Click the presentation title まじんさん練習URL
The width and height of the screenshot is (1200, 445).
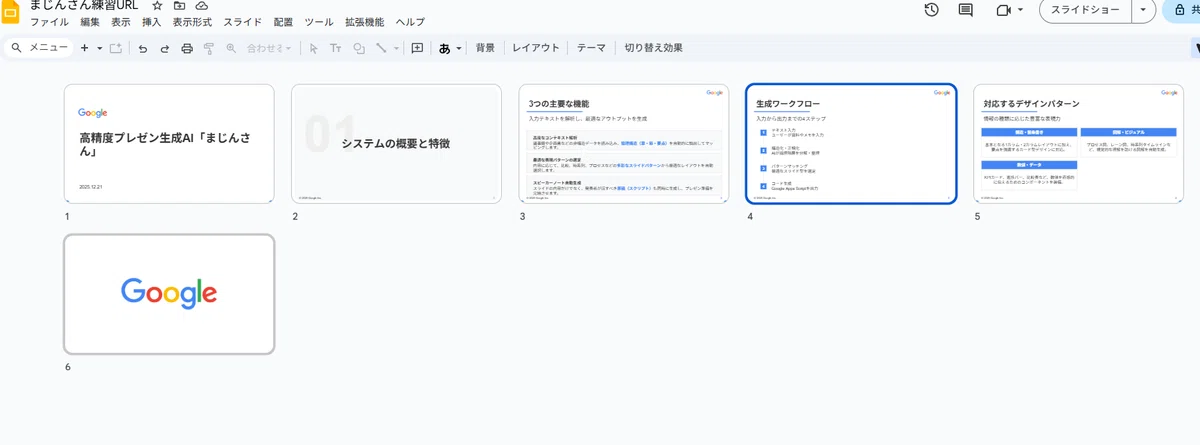86,6
